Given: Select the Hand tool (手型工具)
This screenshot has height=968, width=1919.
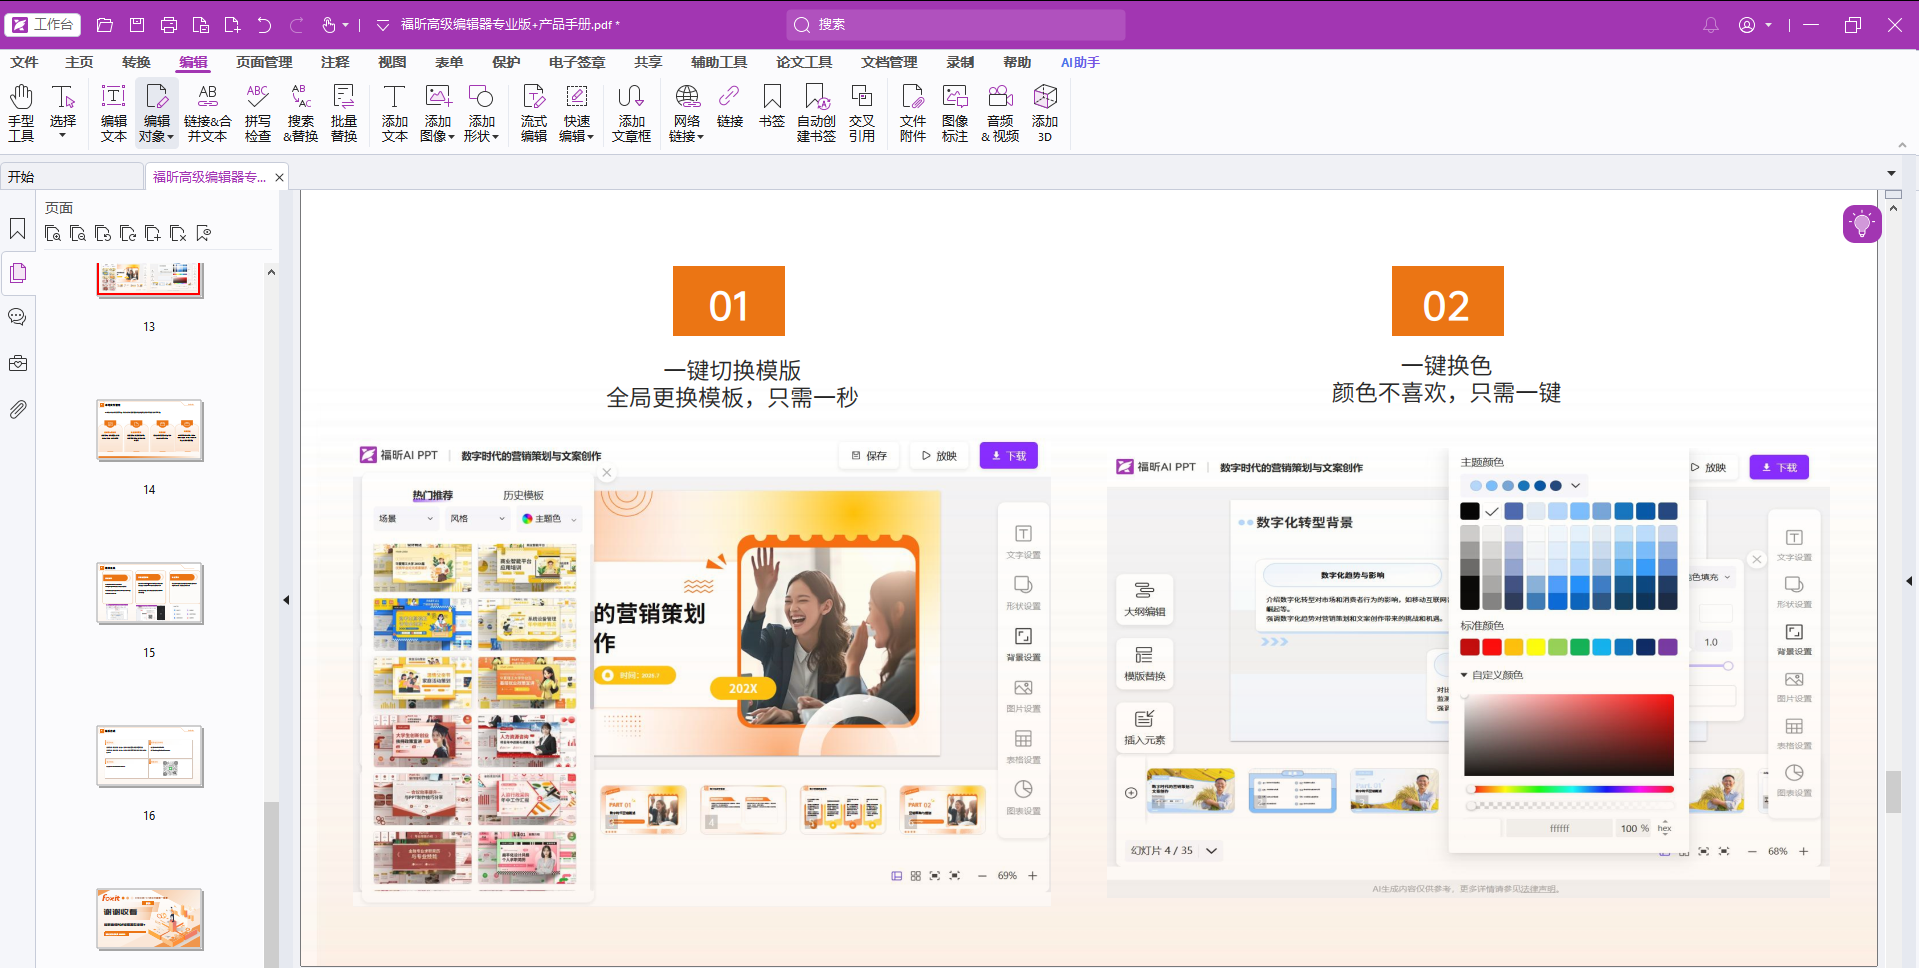Looking at the screenshot, I should 21,113.
